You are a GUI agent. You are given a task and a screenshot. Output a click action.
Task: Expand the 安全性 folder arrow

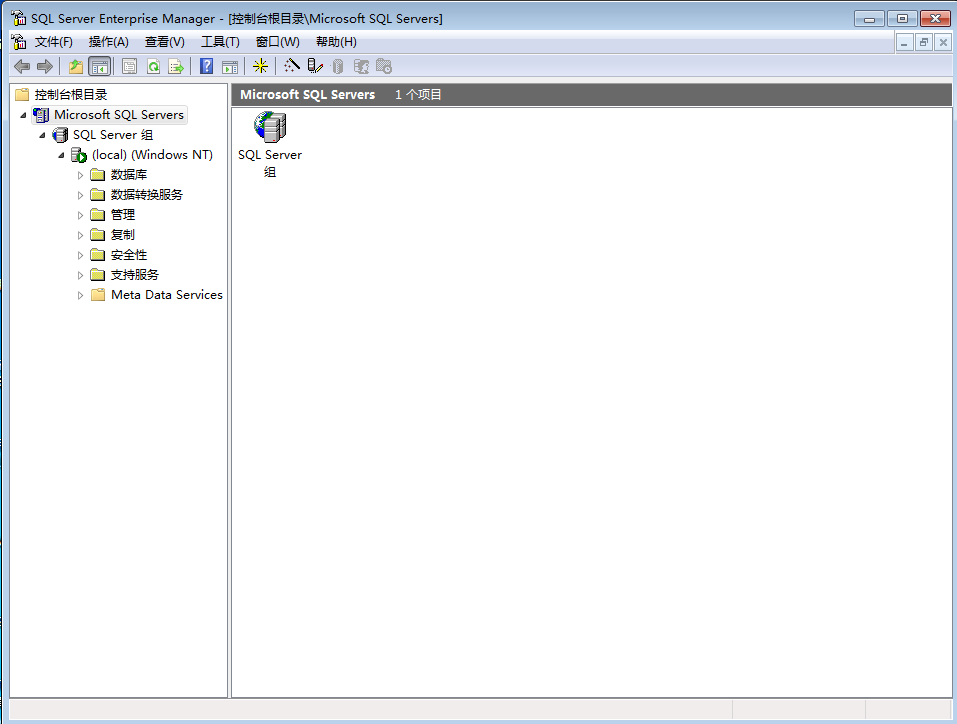point(80,255)
